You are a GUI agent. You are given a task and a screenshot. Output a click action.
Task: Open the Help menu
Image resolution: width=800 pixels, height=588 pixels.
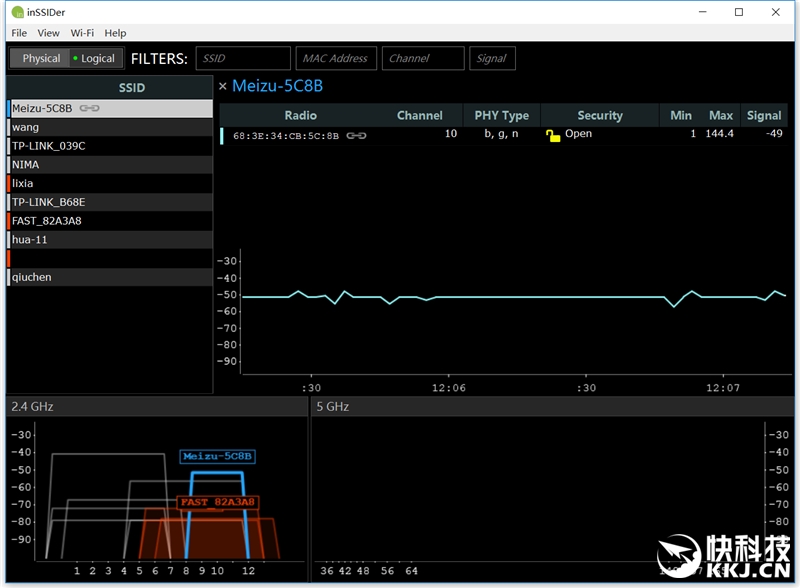coord(115,33)
